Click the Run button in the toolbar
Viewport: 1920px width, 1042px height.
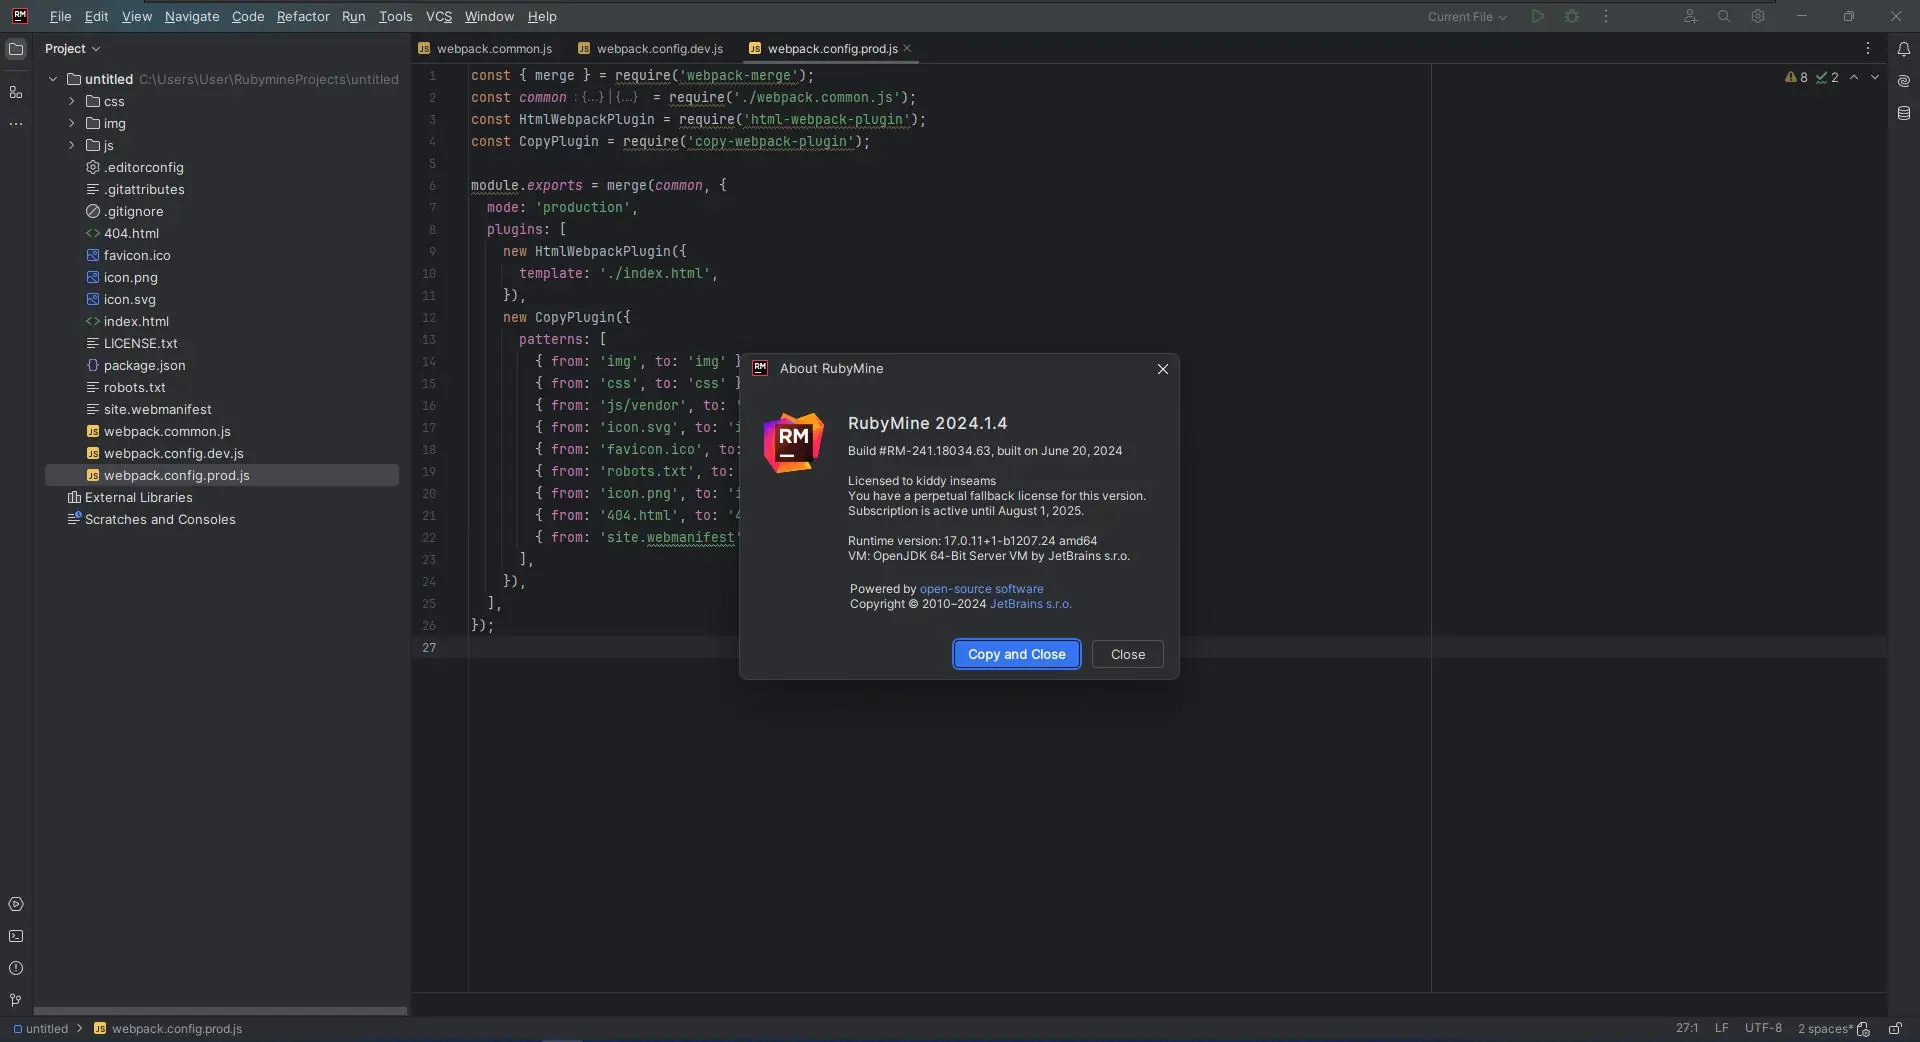click(1538, 16)
